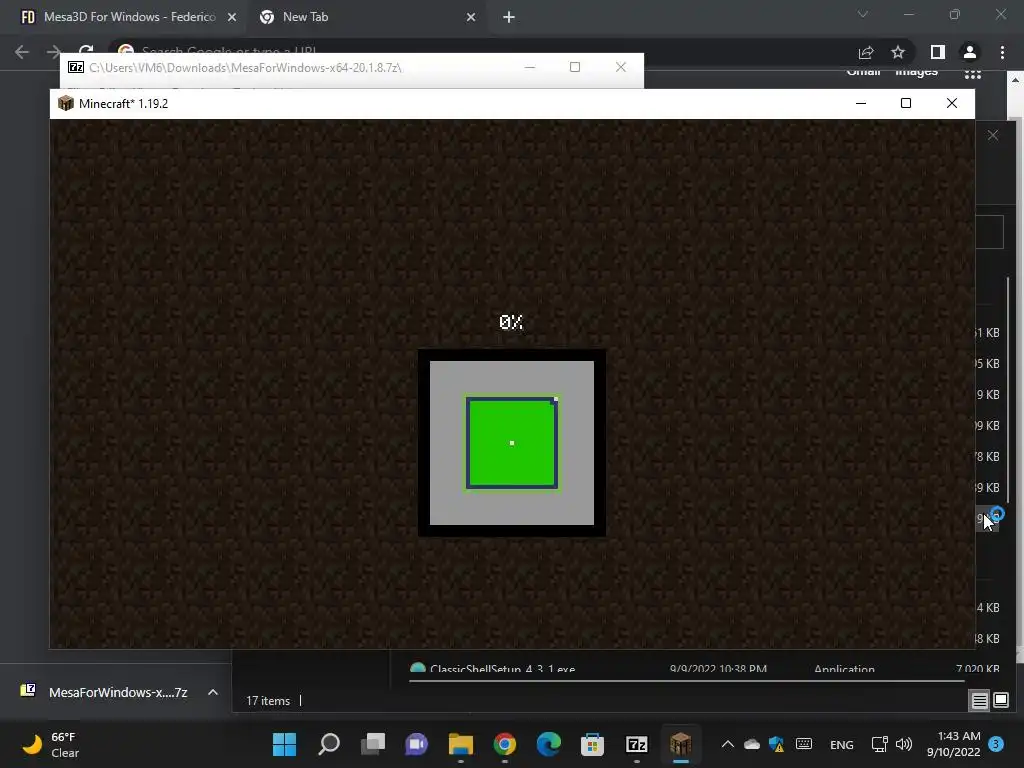Open Task View on taskbar
The width and height of the screenshot is (1024, 768).
coord(373,744)
